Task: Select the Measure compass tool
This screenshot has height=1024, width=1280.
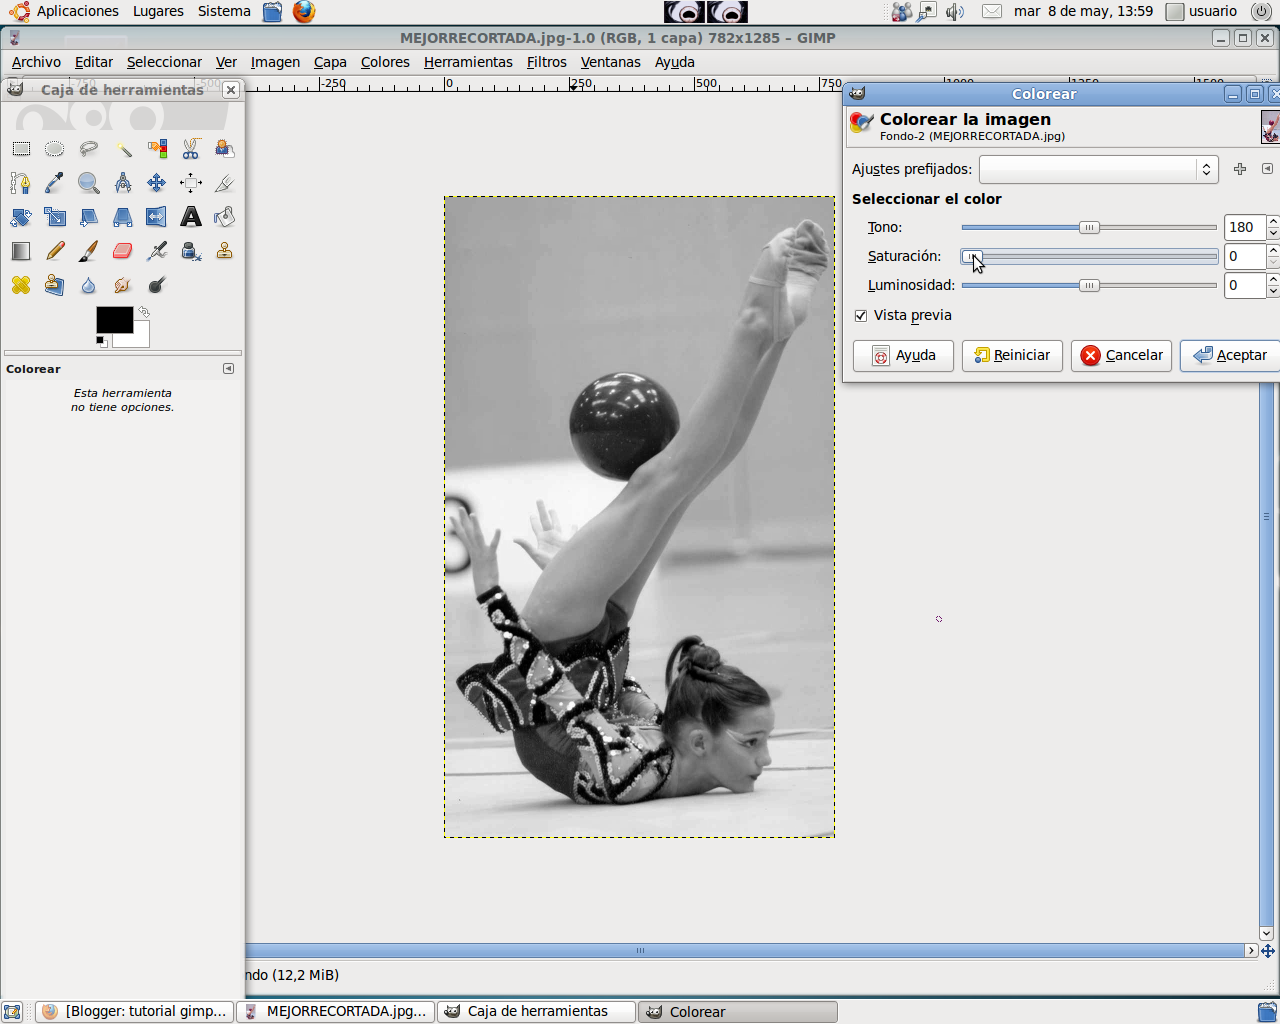Action: (x=123, y=183)
